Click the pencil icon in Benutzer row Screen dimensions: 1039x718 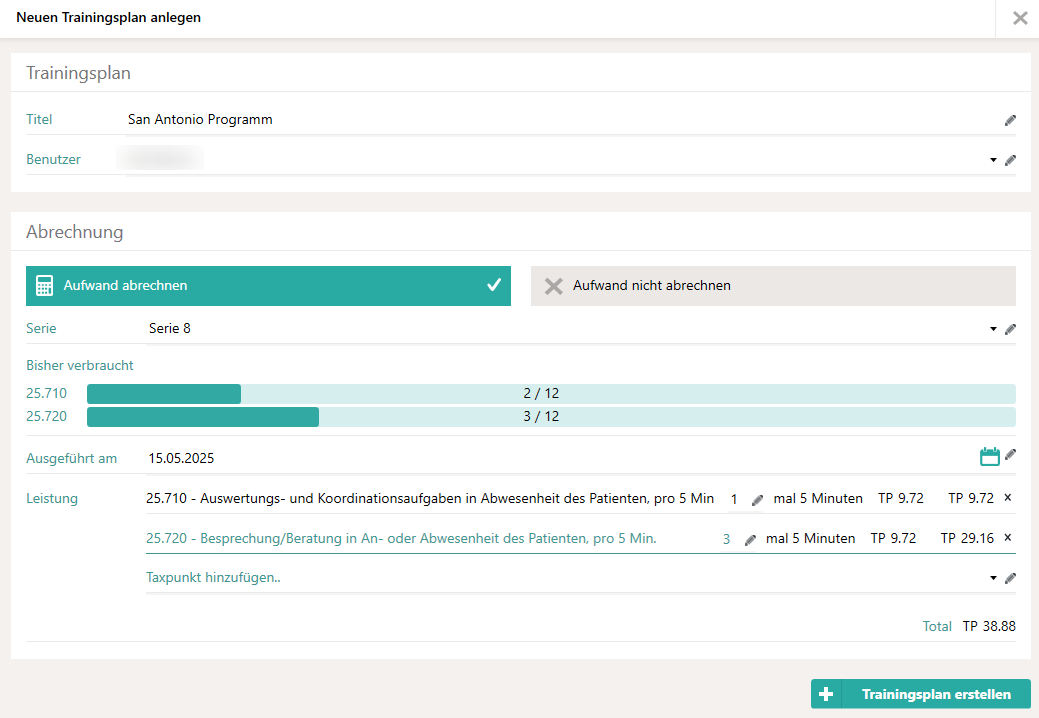1010,160
